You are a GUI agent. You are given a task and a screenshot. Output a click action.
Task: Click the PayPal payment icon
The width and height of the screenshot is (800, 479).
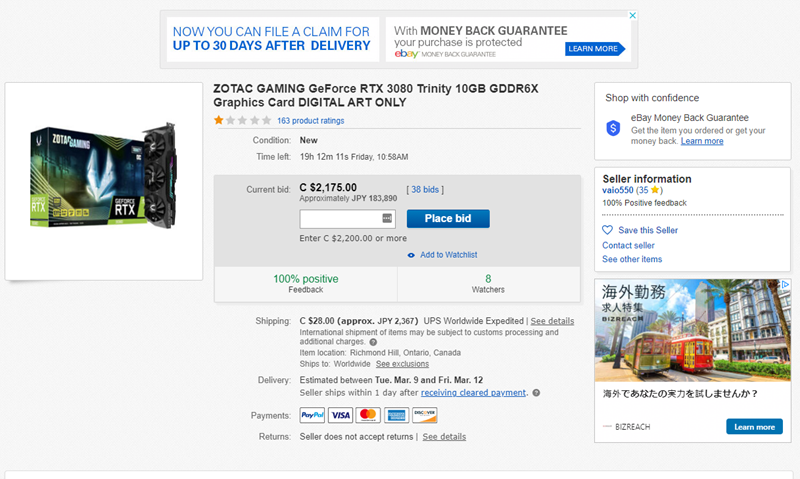[x=312, y=415]
